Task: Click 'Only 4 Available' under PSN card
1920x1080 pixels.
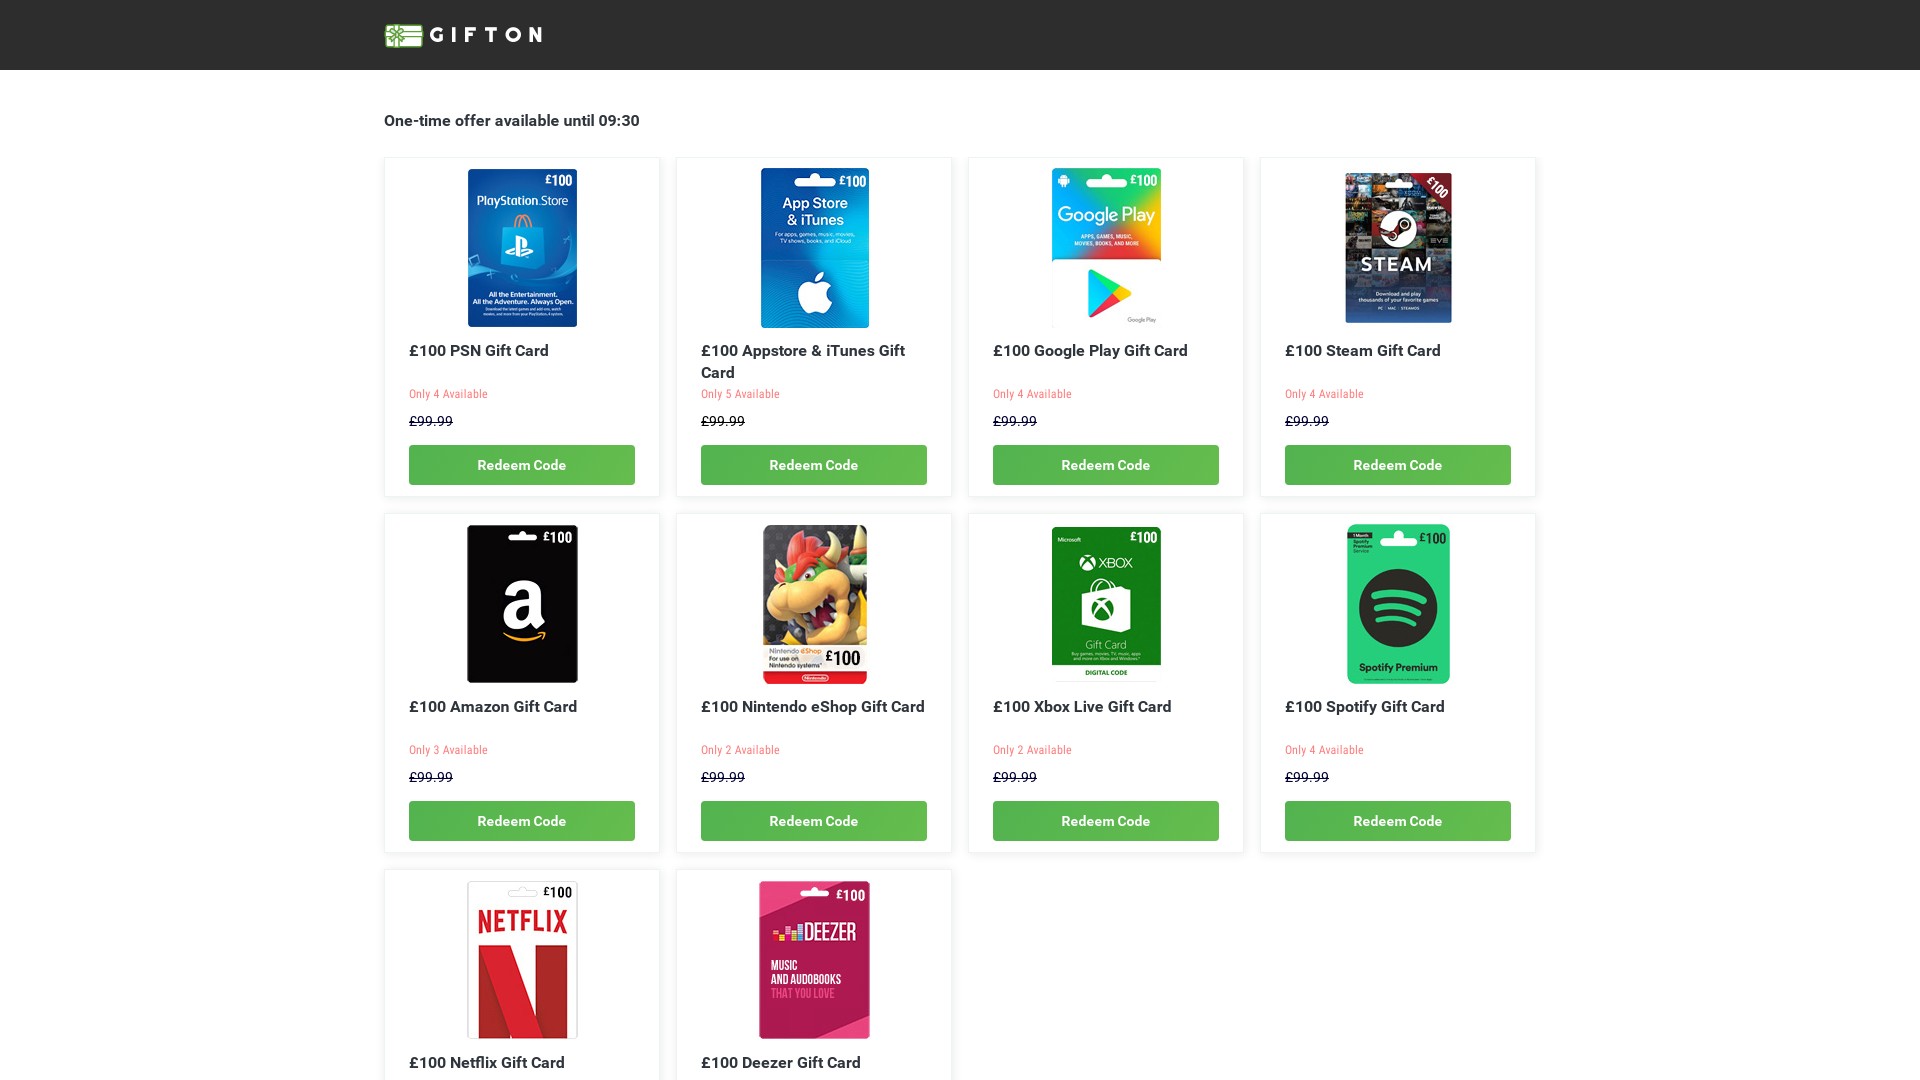Action: coord(448,394)
